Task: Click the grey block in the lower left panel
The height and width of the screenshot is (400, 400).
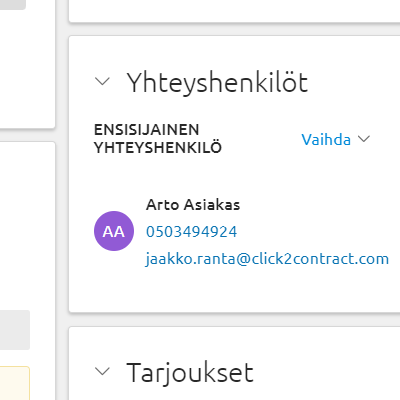Action: (x=15, y=330)
